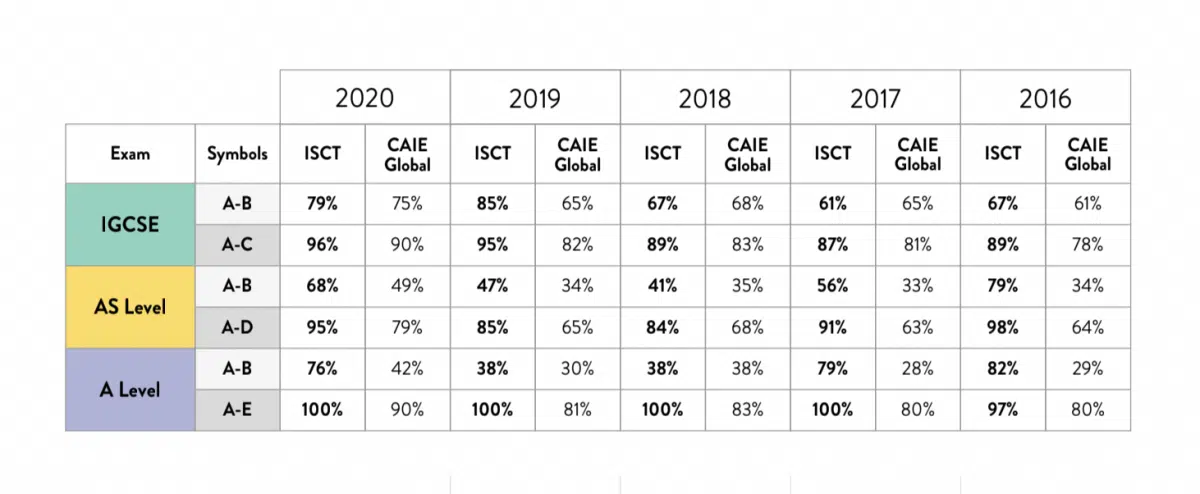
Task: Click the 98% AS Level 2016 cell
Action: [1003, 327]
